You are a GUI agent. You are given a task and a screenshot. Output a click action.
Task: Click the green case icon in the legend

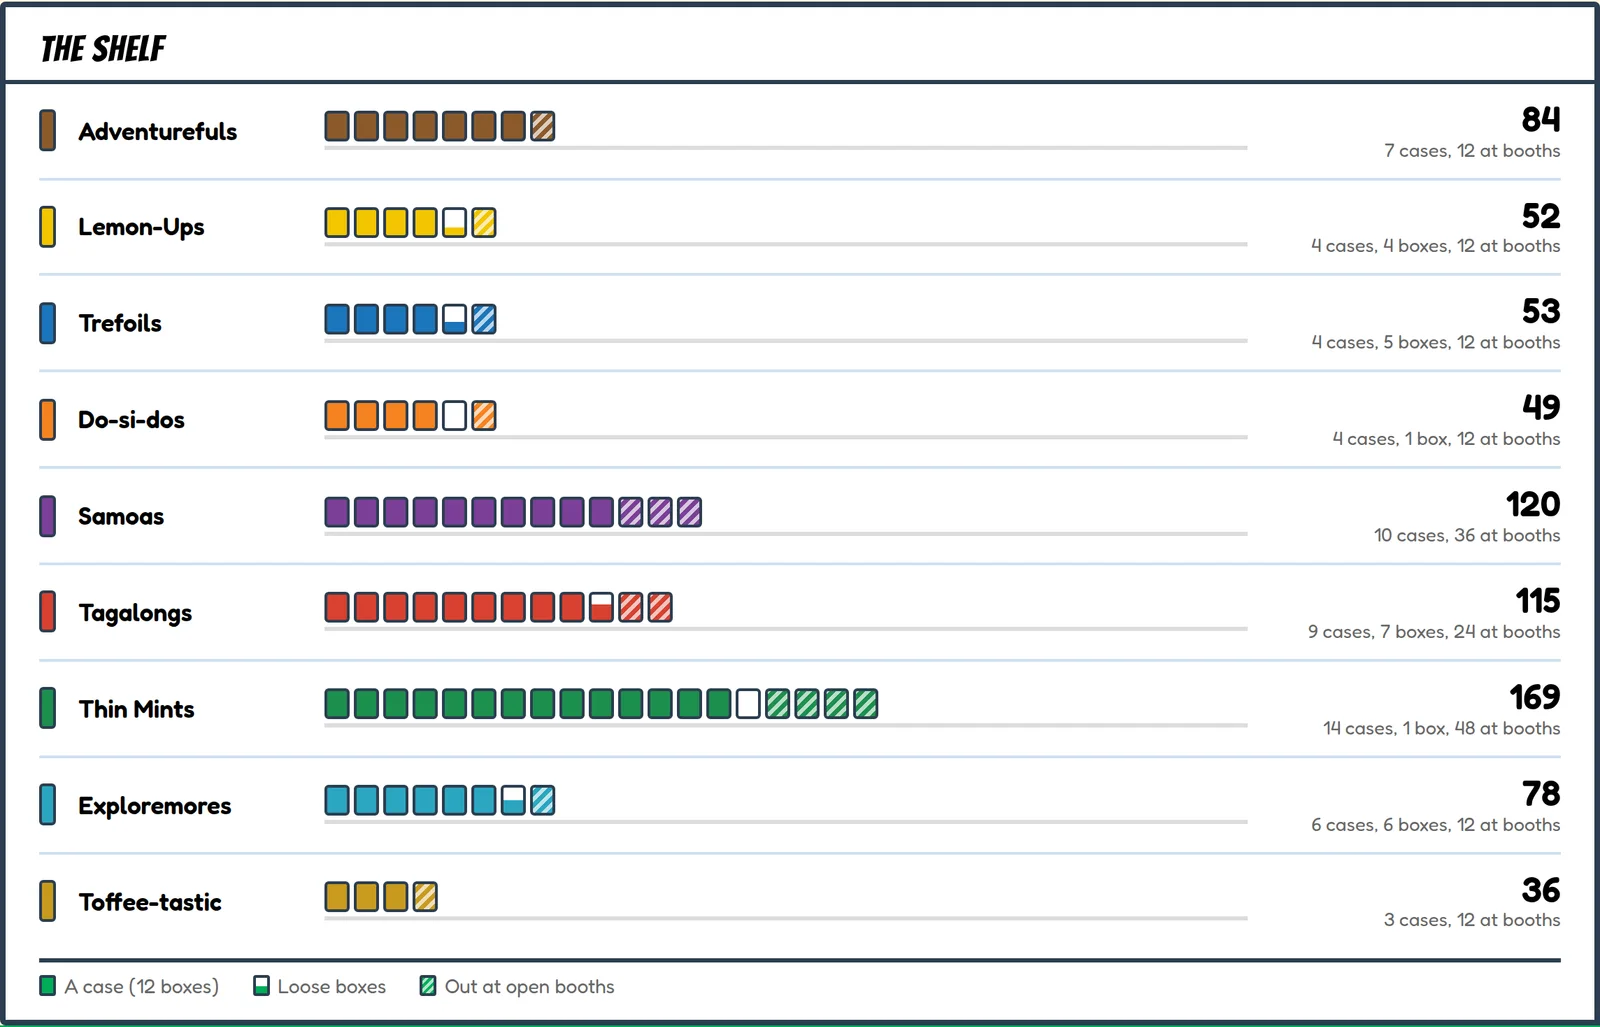point(47,986)
